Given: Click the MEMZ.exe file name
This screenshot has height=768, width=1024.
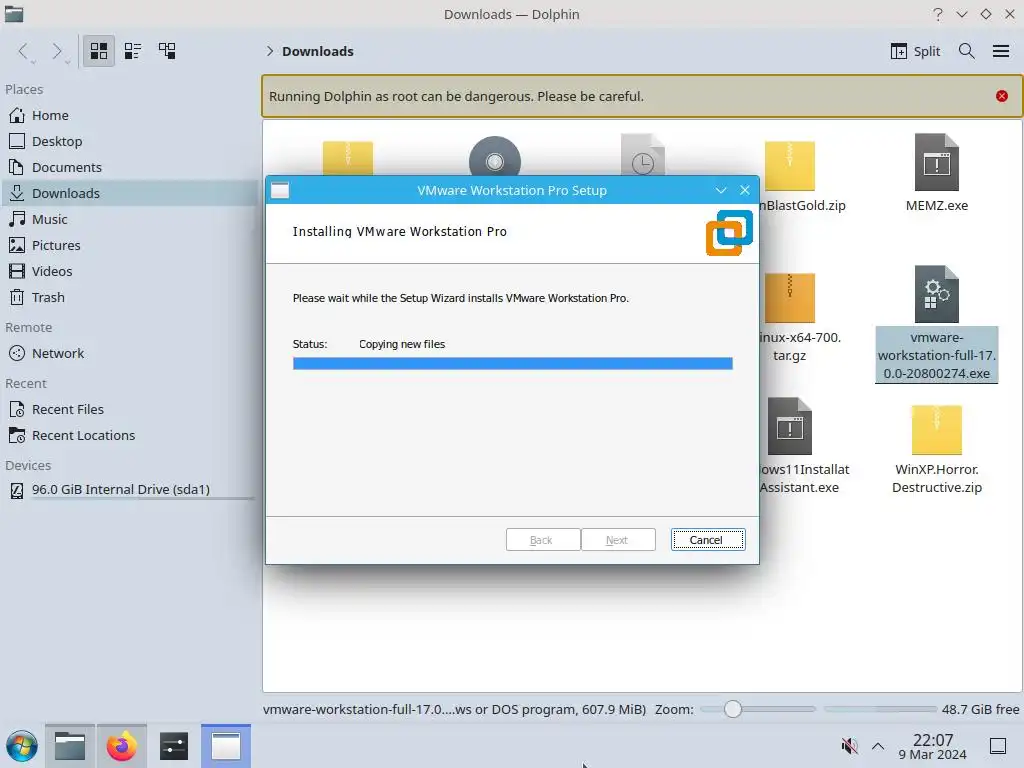Looking at the screenshot, I should (x=936, y=206).
